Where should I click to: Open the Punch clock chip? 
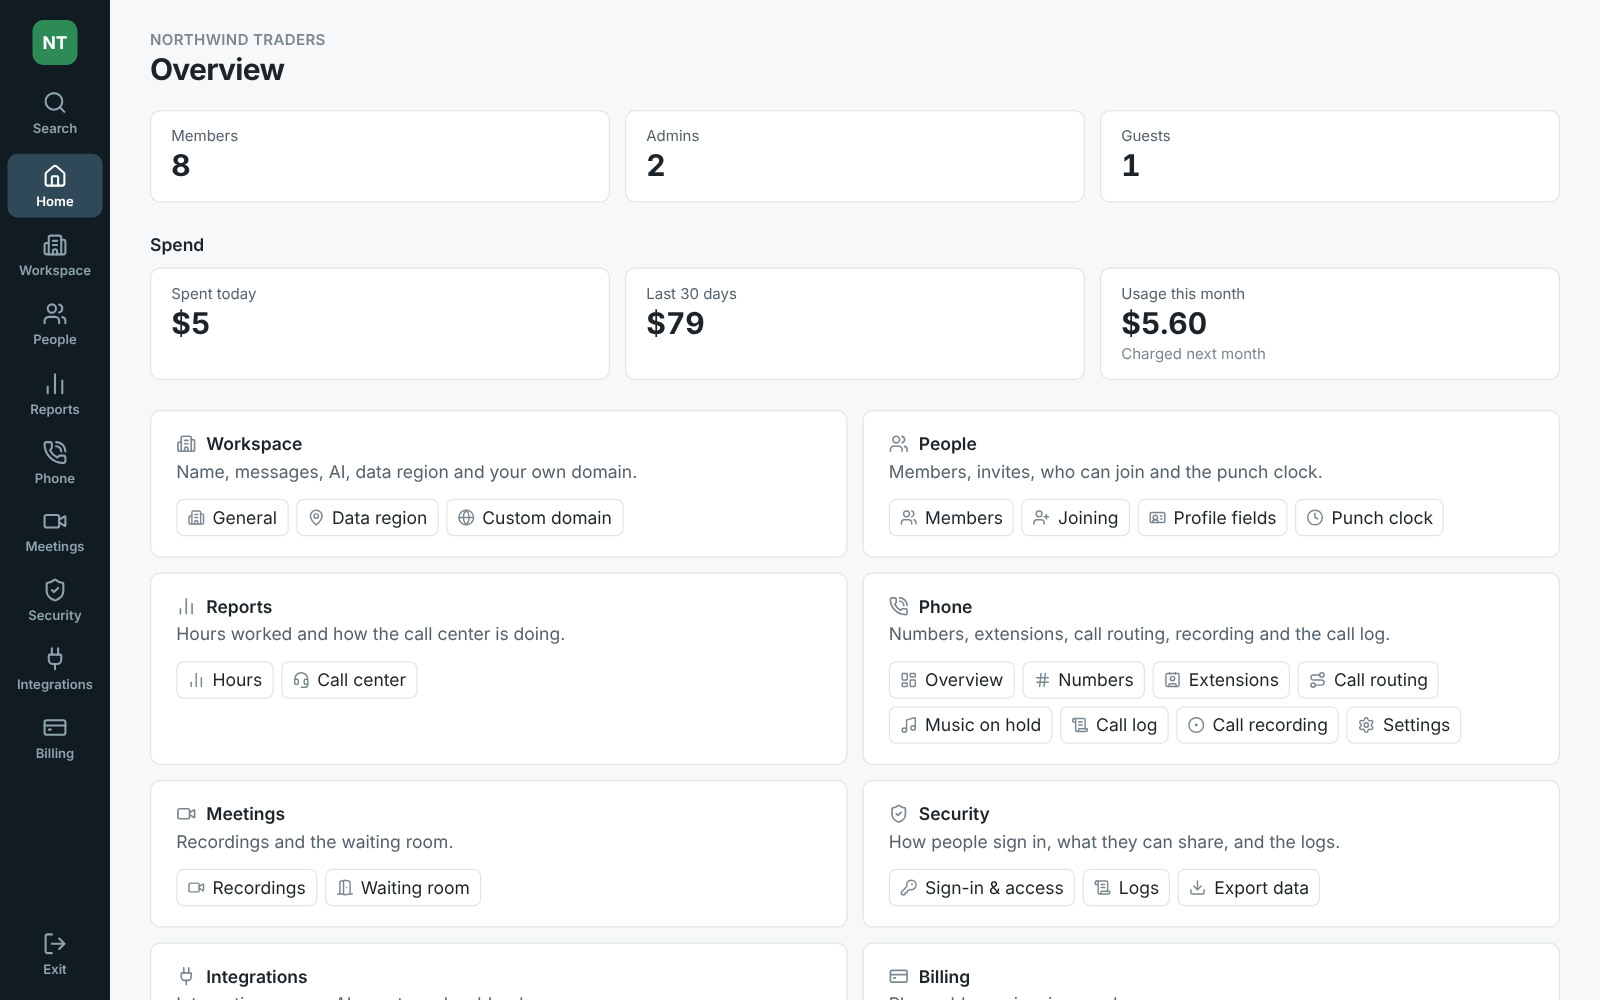pos(1370,518)
